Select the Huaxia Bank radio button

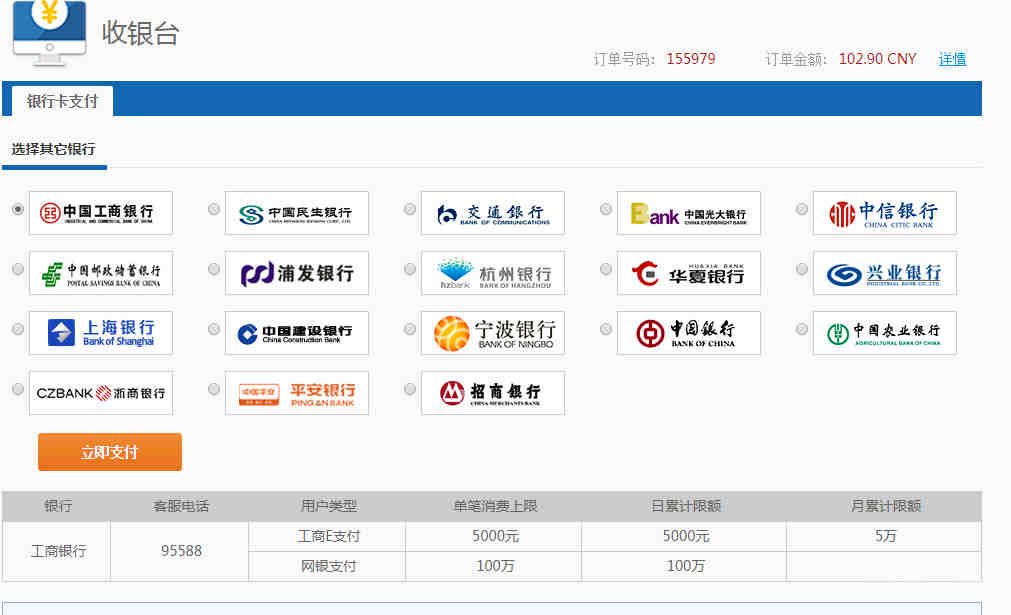(606, 269)
